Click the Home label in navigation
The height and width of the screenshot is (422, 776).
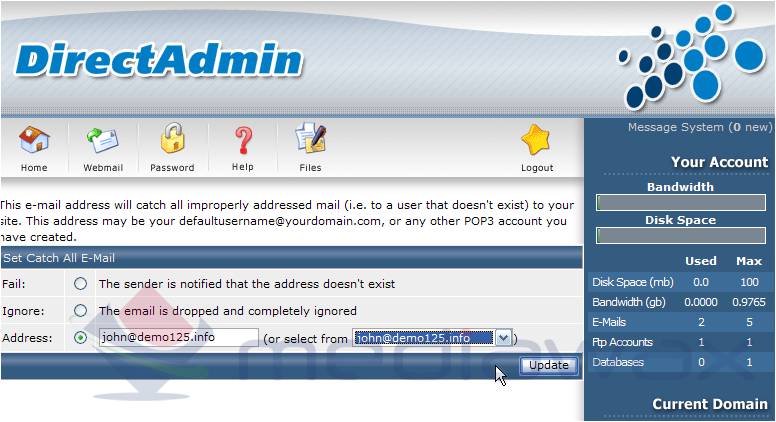point(34,168)
